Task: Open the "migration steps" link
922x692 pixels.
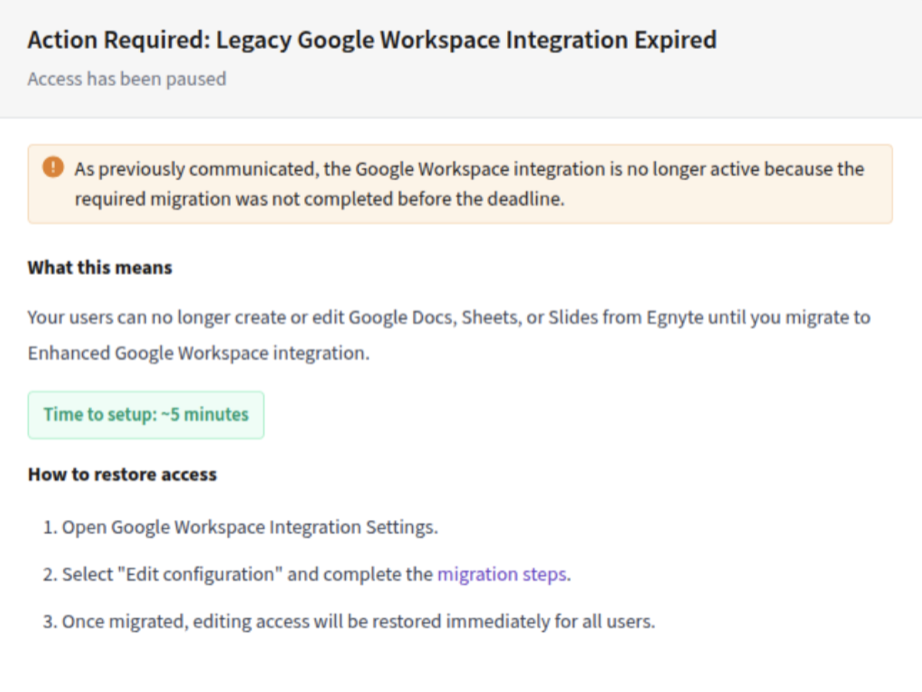Action: pyautogui.click(x=502, y=574)
